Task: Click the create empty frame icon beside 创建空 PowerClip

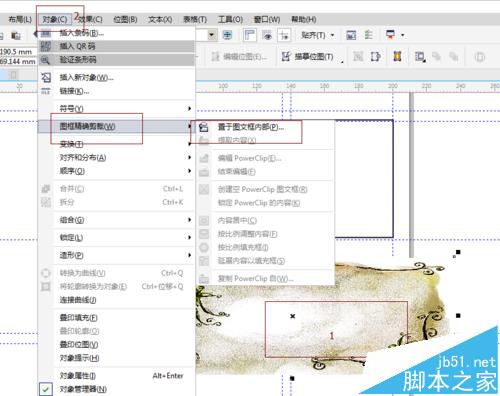Action: pos(204,189)
